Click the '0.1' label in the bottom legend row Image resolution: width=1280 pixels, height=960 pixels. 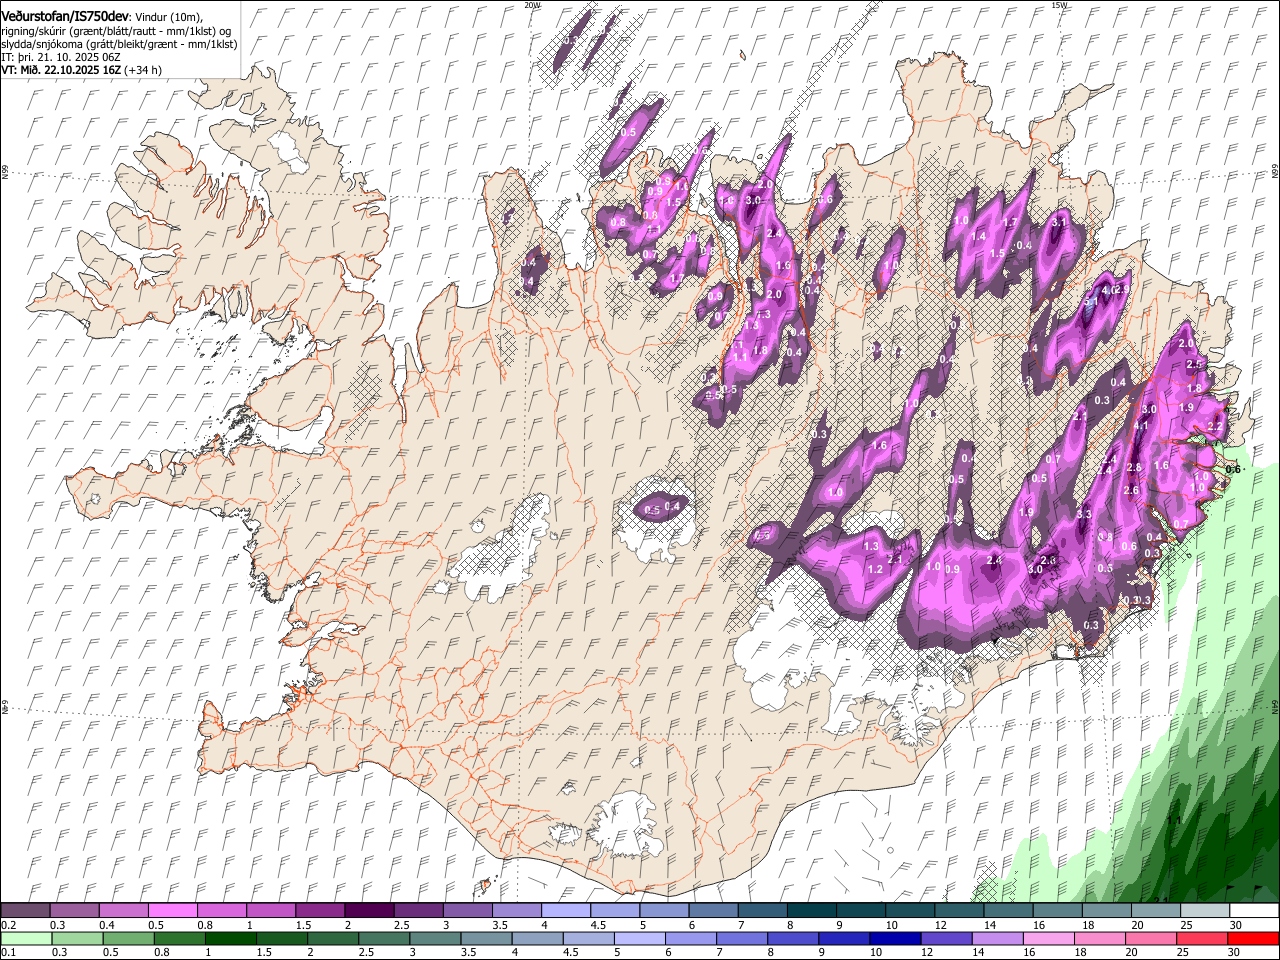pyautogui.click(x=7, y=952)
